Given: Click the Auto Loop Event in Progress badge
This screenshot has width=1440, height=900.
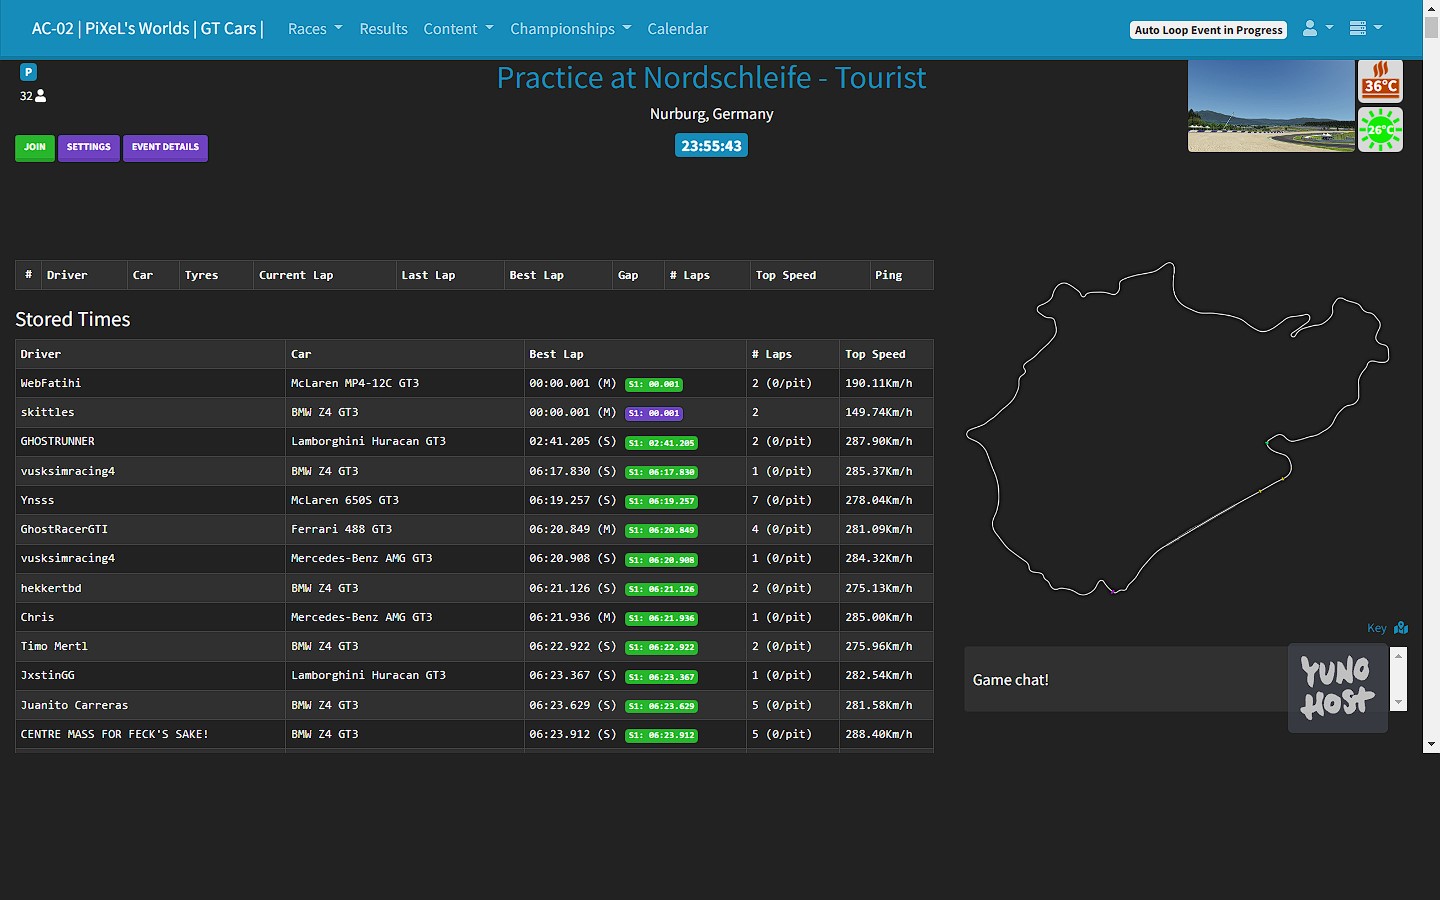Looking at the screenshot, I should 1208,30.
